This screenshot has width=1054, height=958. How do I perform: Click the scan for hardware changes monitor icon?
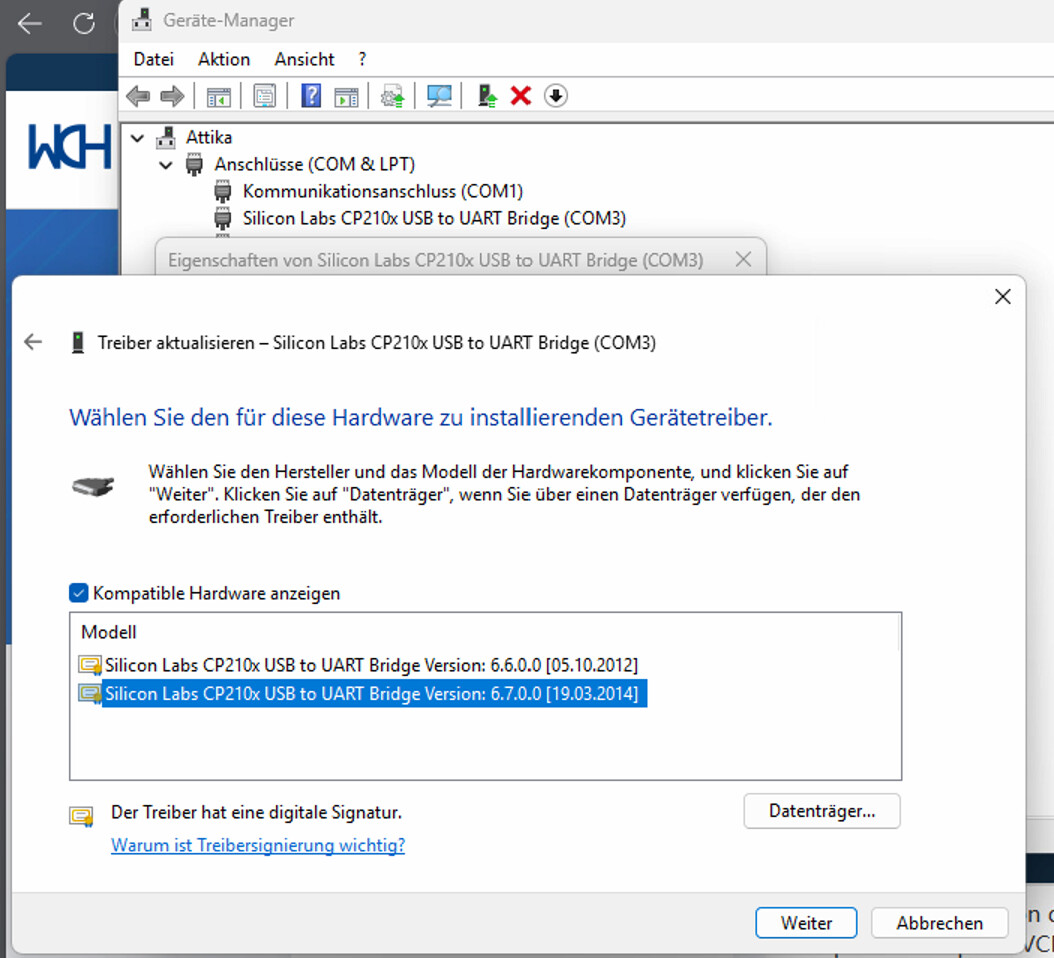coord(439,96)
